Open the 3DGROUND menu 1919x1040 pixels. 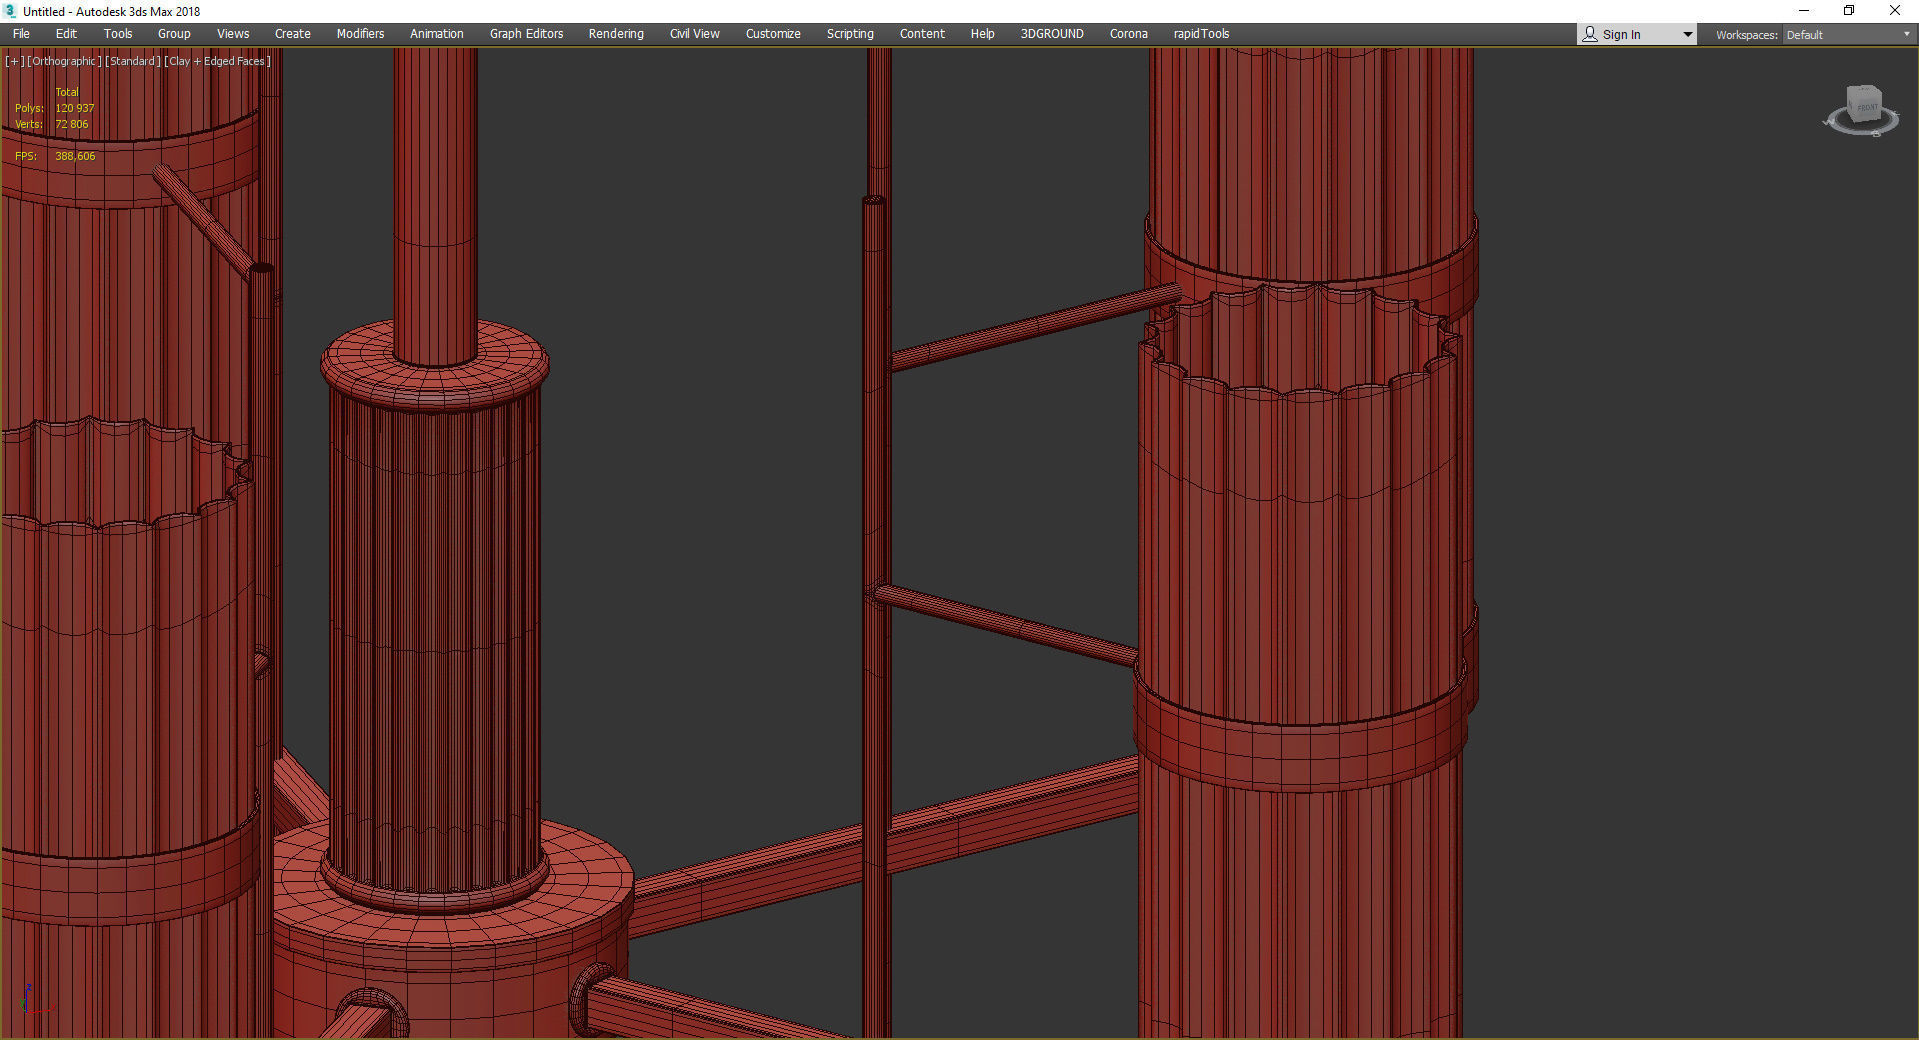coord(1052,34)
